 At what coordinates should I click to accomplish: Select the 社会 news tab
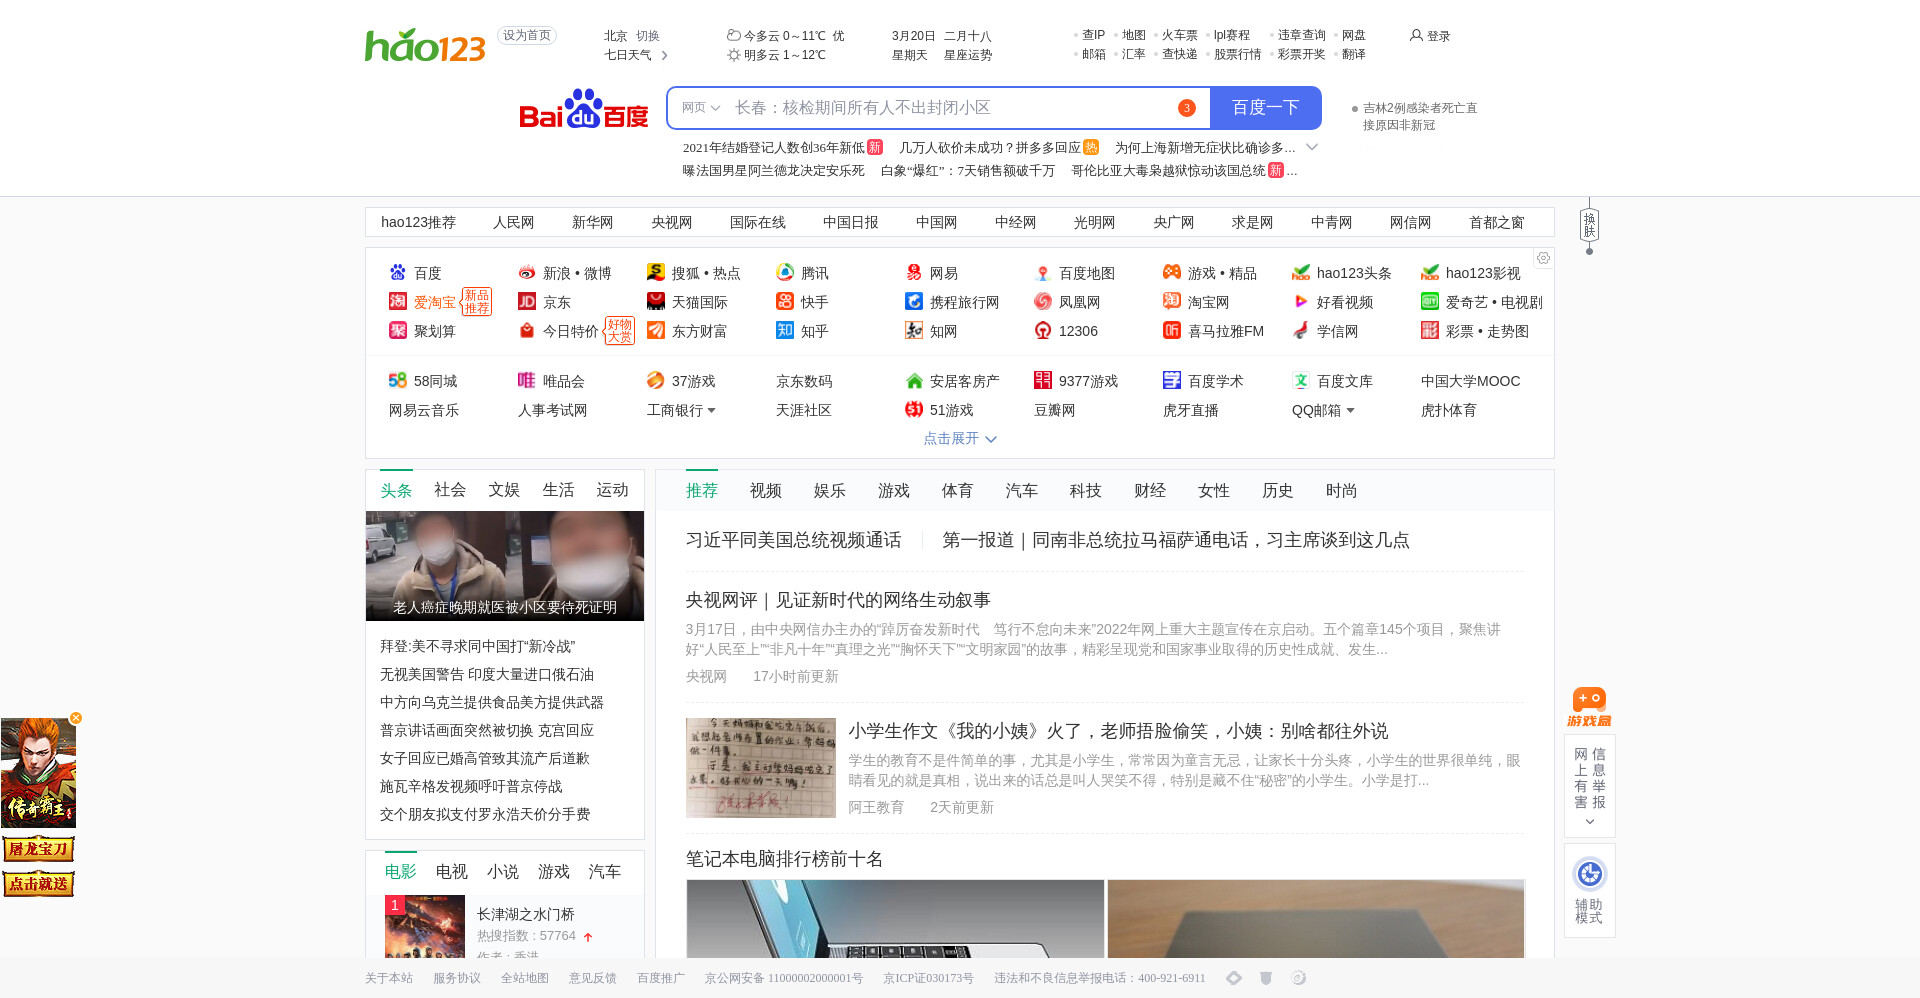(x=450, y=490)
